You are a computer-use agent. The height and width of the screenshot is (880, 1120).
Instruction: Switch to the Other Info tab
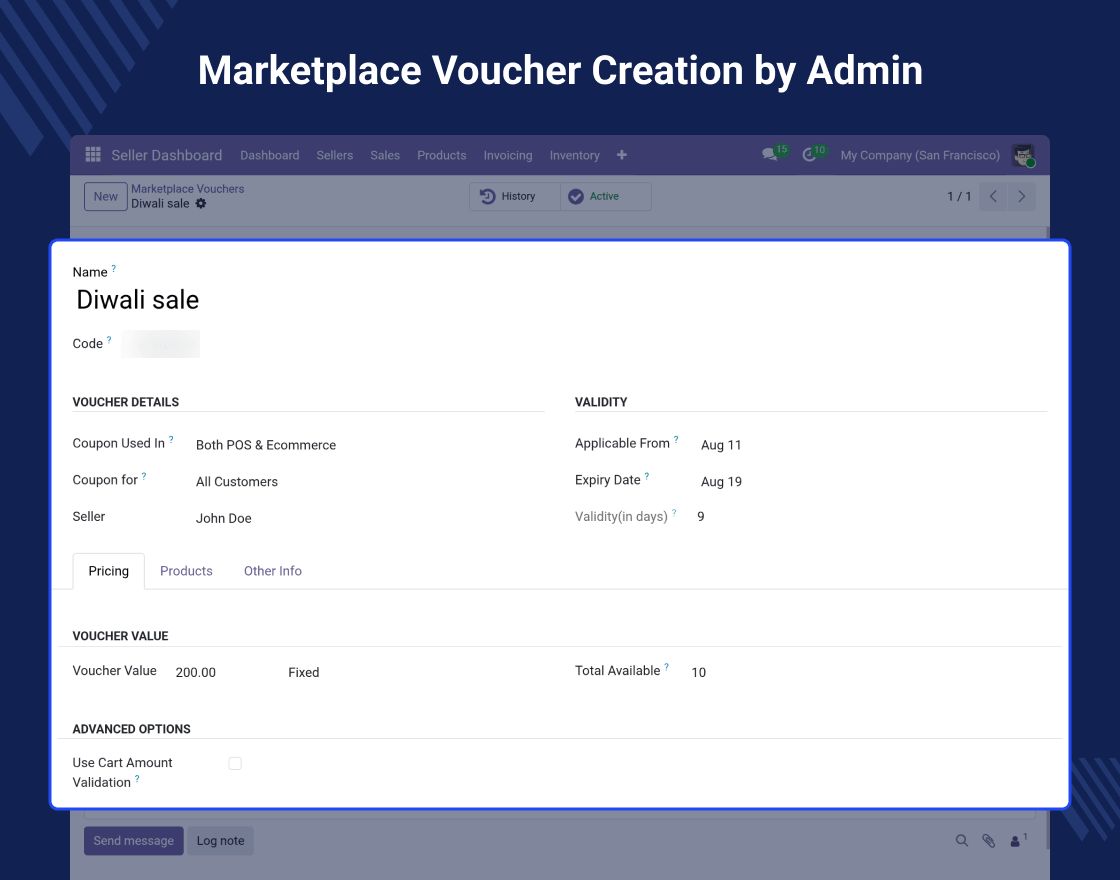tap(273, 571)
